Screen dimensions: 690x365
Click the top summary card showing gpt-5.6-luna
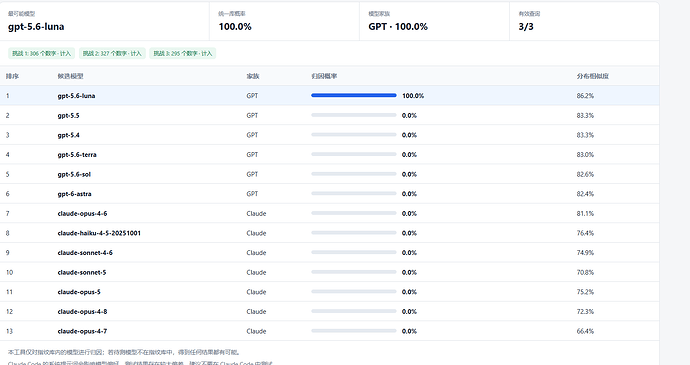coord(105,21)
